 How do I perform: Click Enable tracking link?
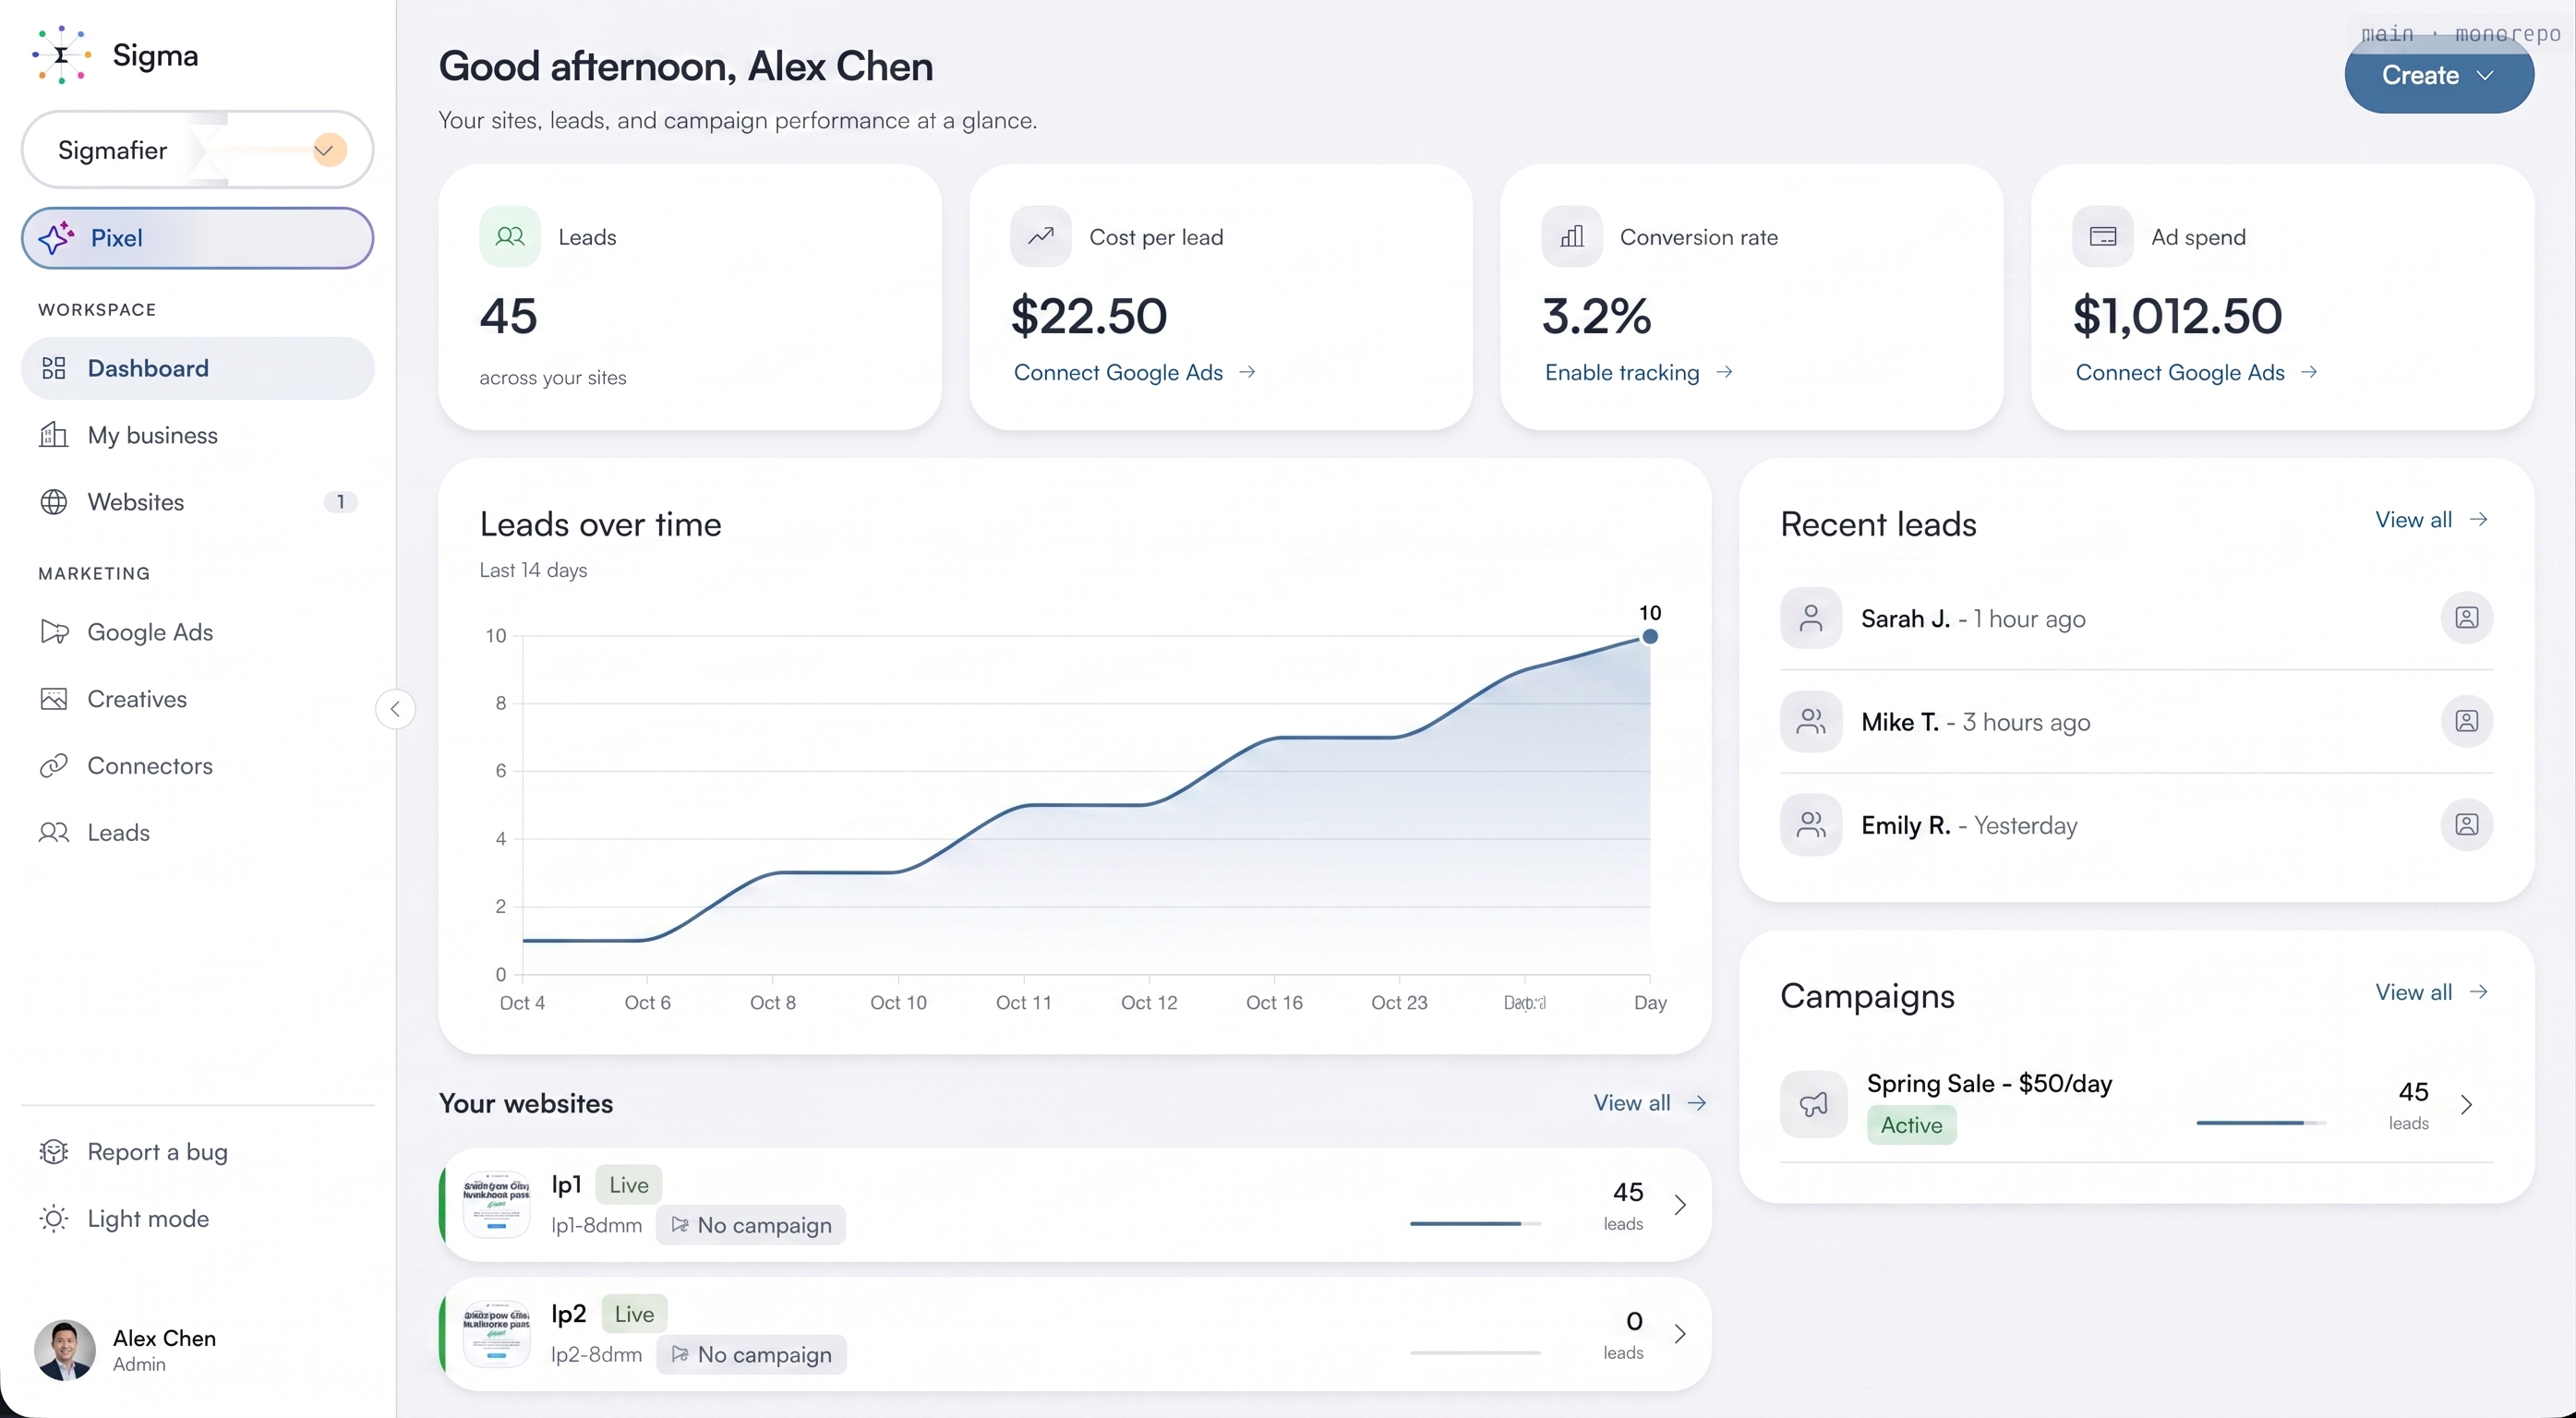click(1638, 373)
